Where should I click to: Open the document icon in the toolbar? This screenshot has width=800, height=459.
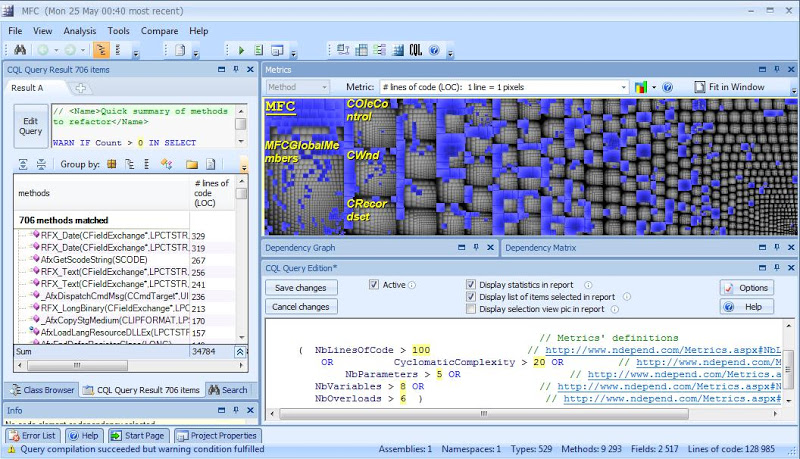(x=180, y=50)
